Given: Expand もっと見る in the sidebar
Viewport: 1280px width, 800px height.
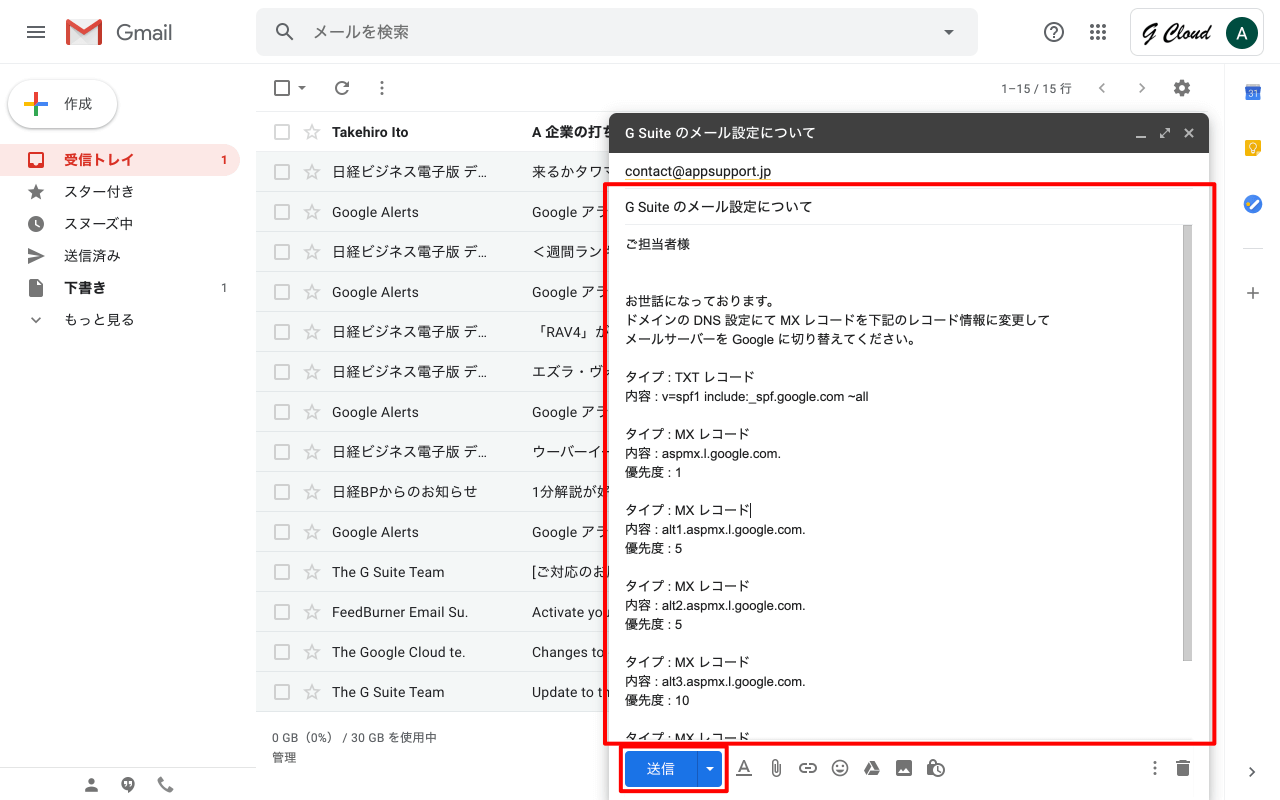Looking at the screenshot, I should coord(99,320).
